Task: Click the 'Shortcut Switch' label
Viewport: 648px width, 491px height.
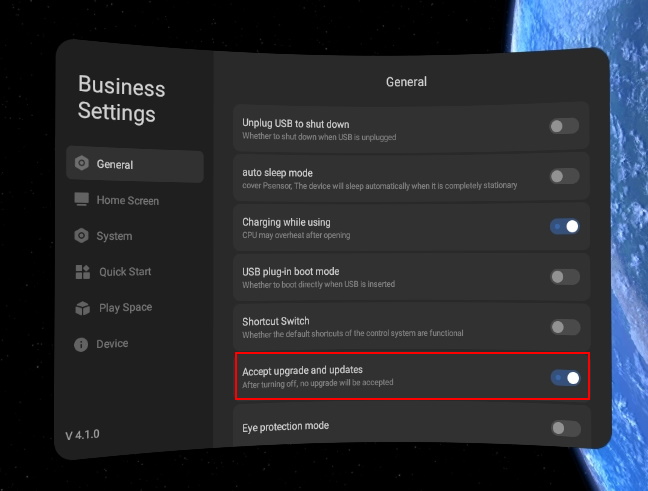Action: tap(276, 321)
